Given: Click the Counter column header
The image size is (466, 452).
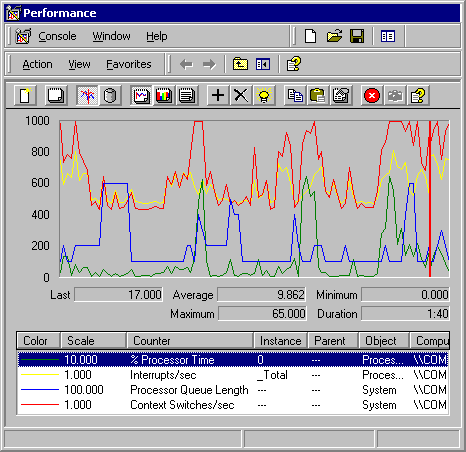Looking at the screenshot, I should (190, 341).
